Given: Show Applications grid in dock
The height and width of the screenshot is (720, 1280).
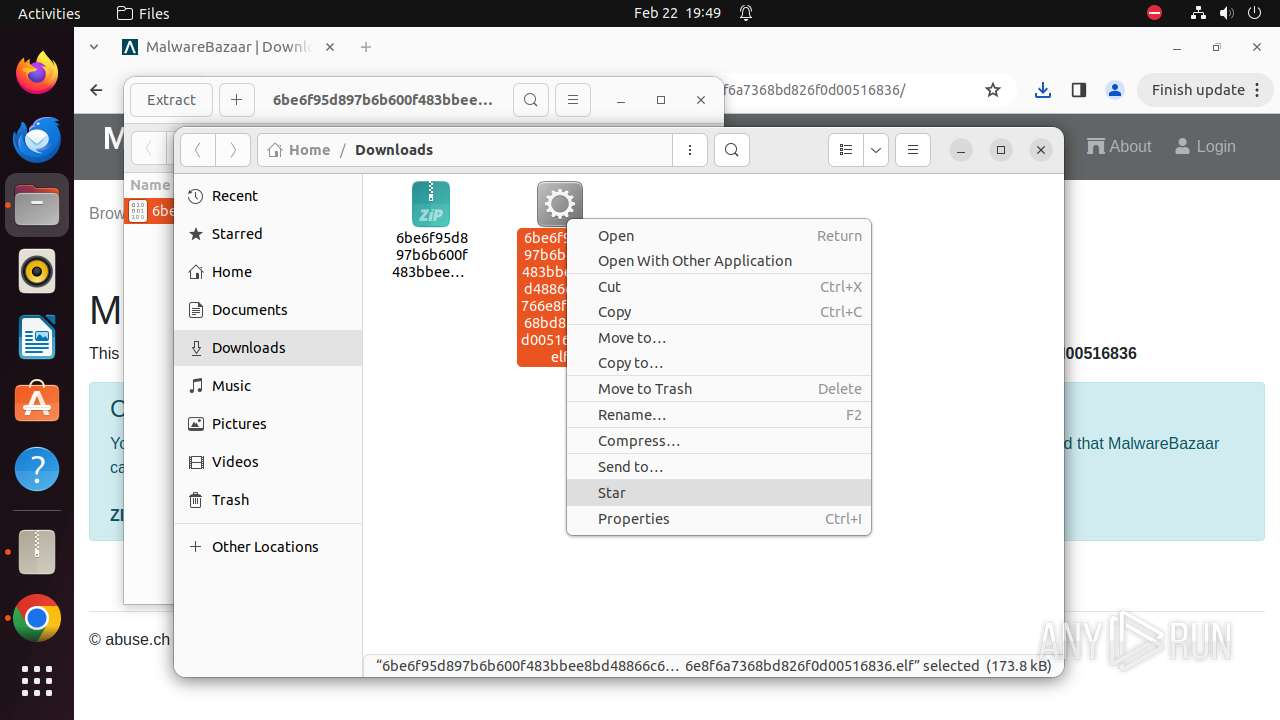Looking at the screenshot, I should pyautogui.click(x=37, y=681).
